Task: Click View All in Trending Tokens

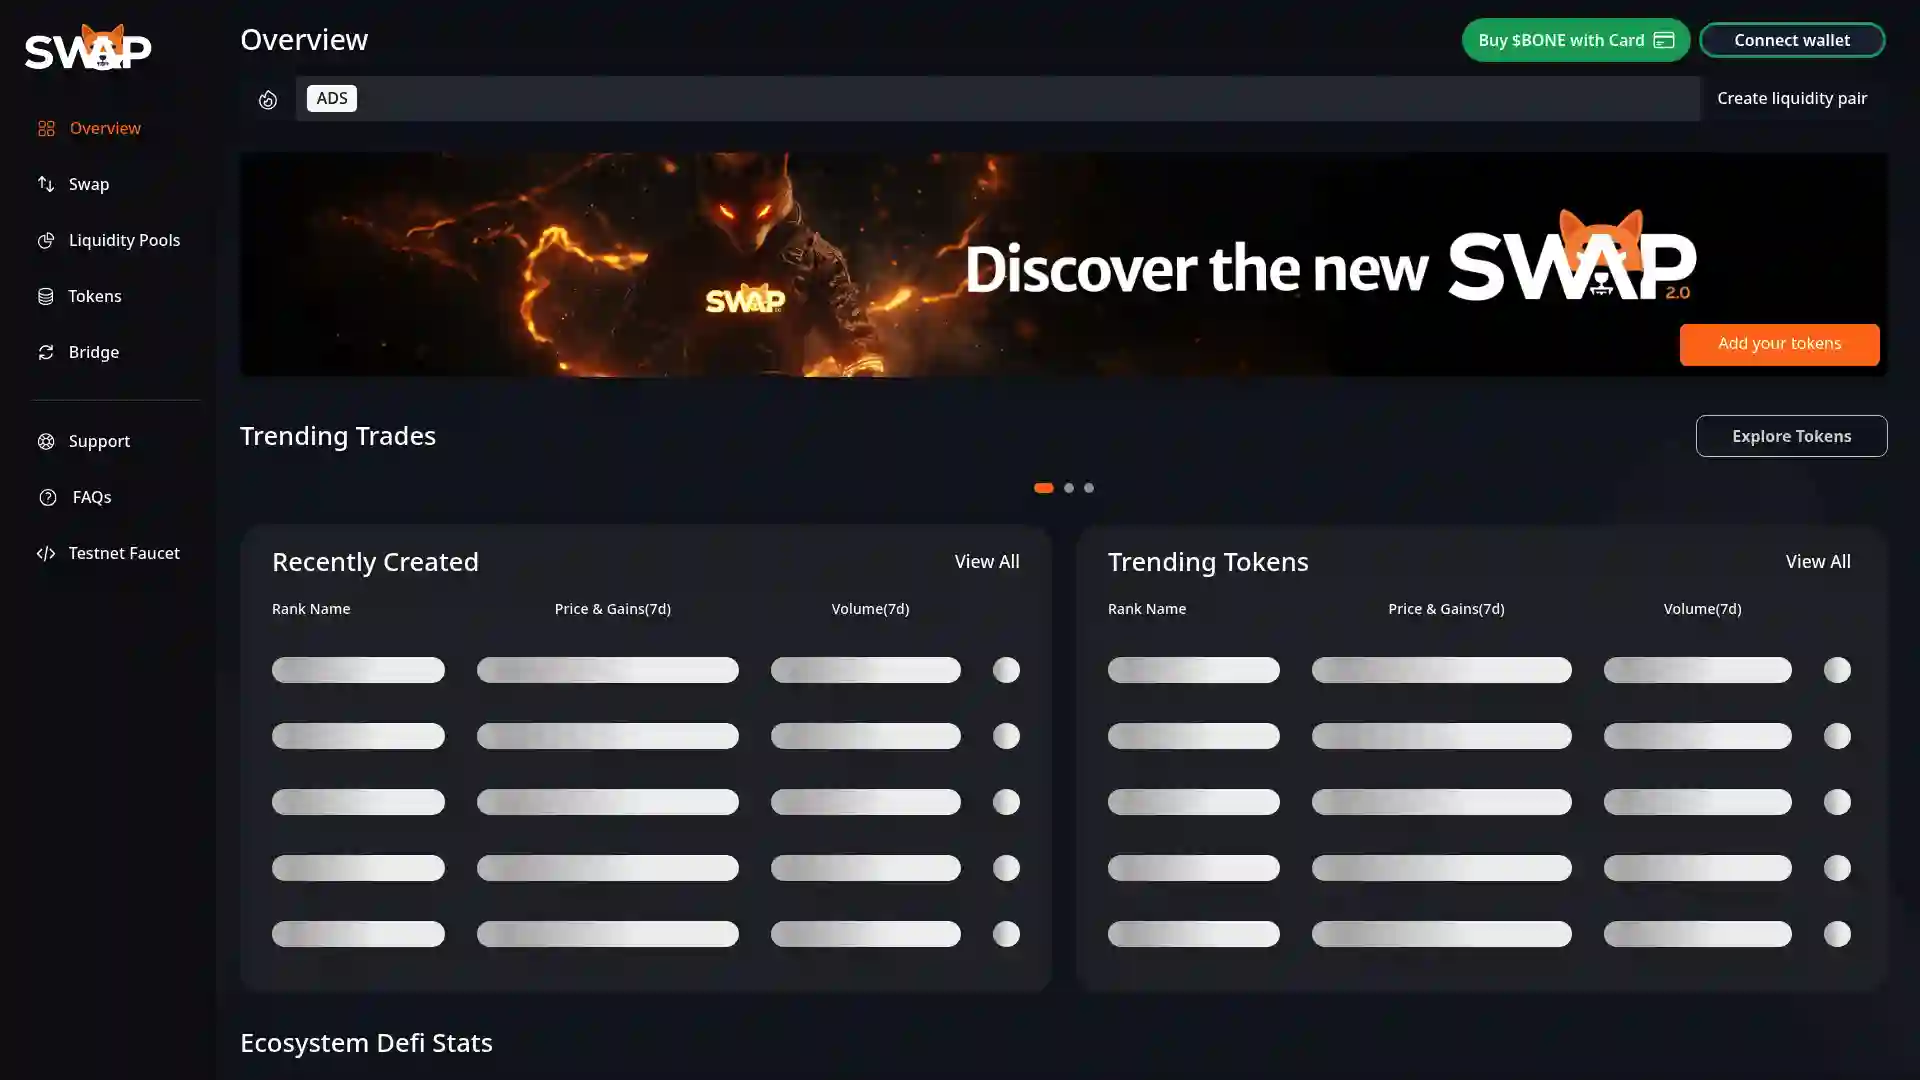Action: [1817, 562]
